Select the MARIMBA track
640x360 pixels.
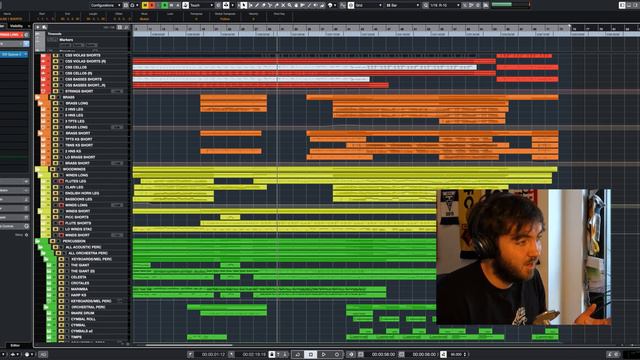tap(80, 289)
